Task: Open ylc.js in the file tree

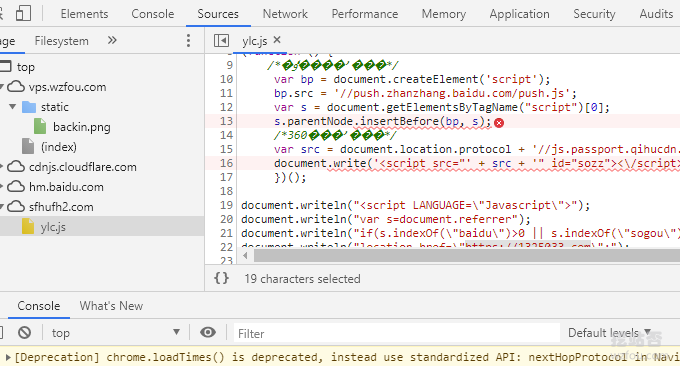Action: pyautogui.click(x=53, y=227)
